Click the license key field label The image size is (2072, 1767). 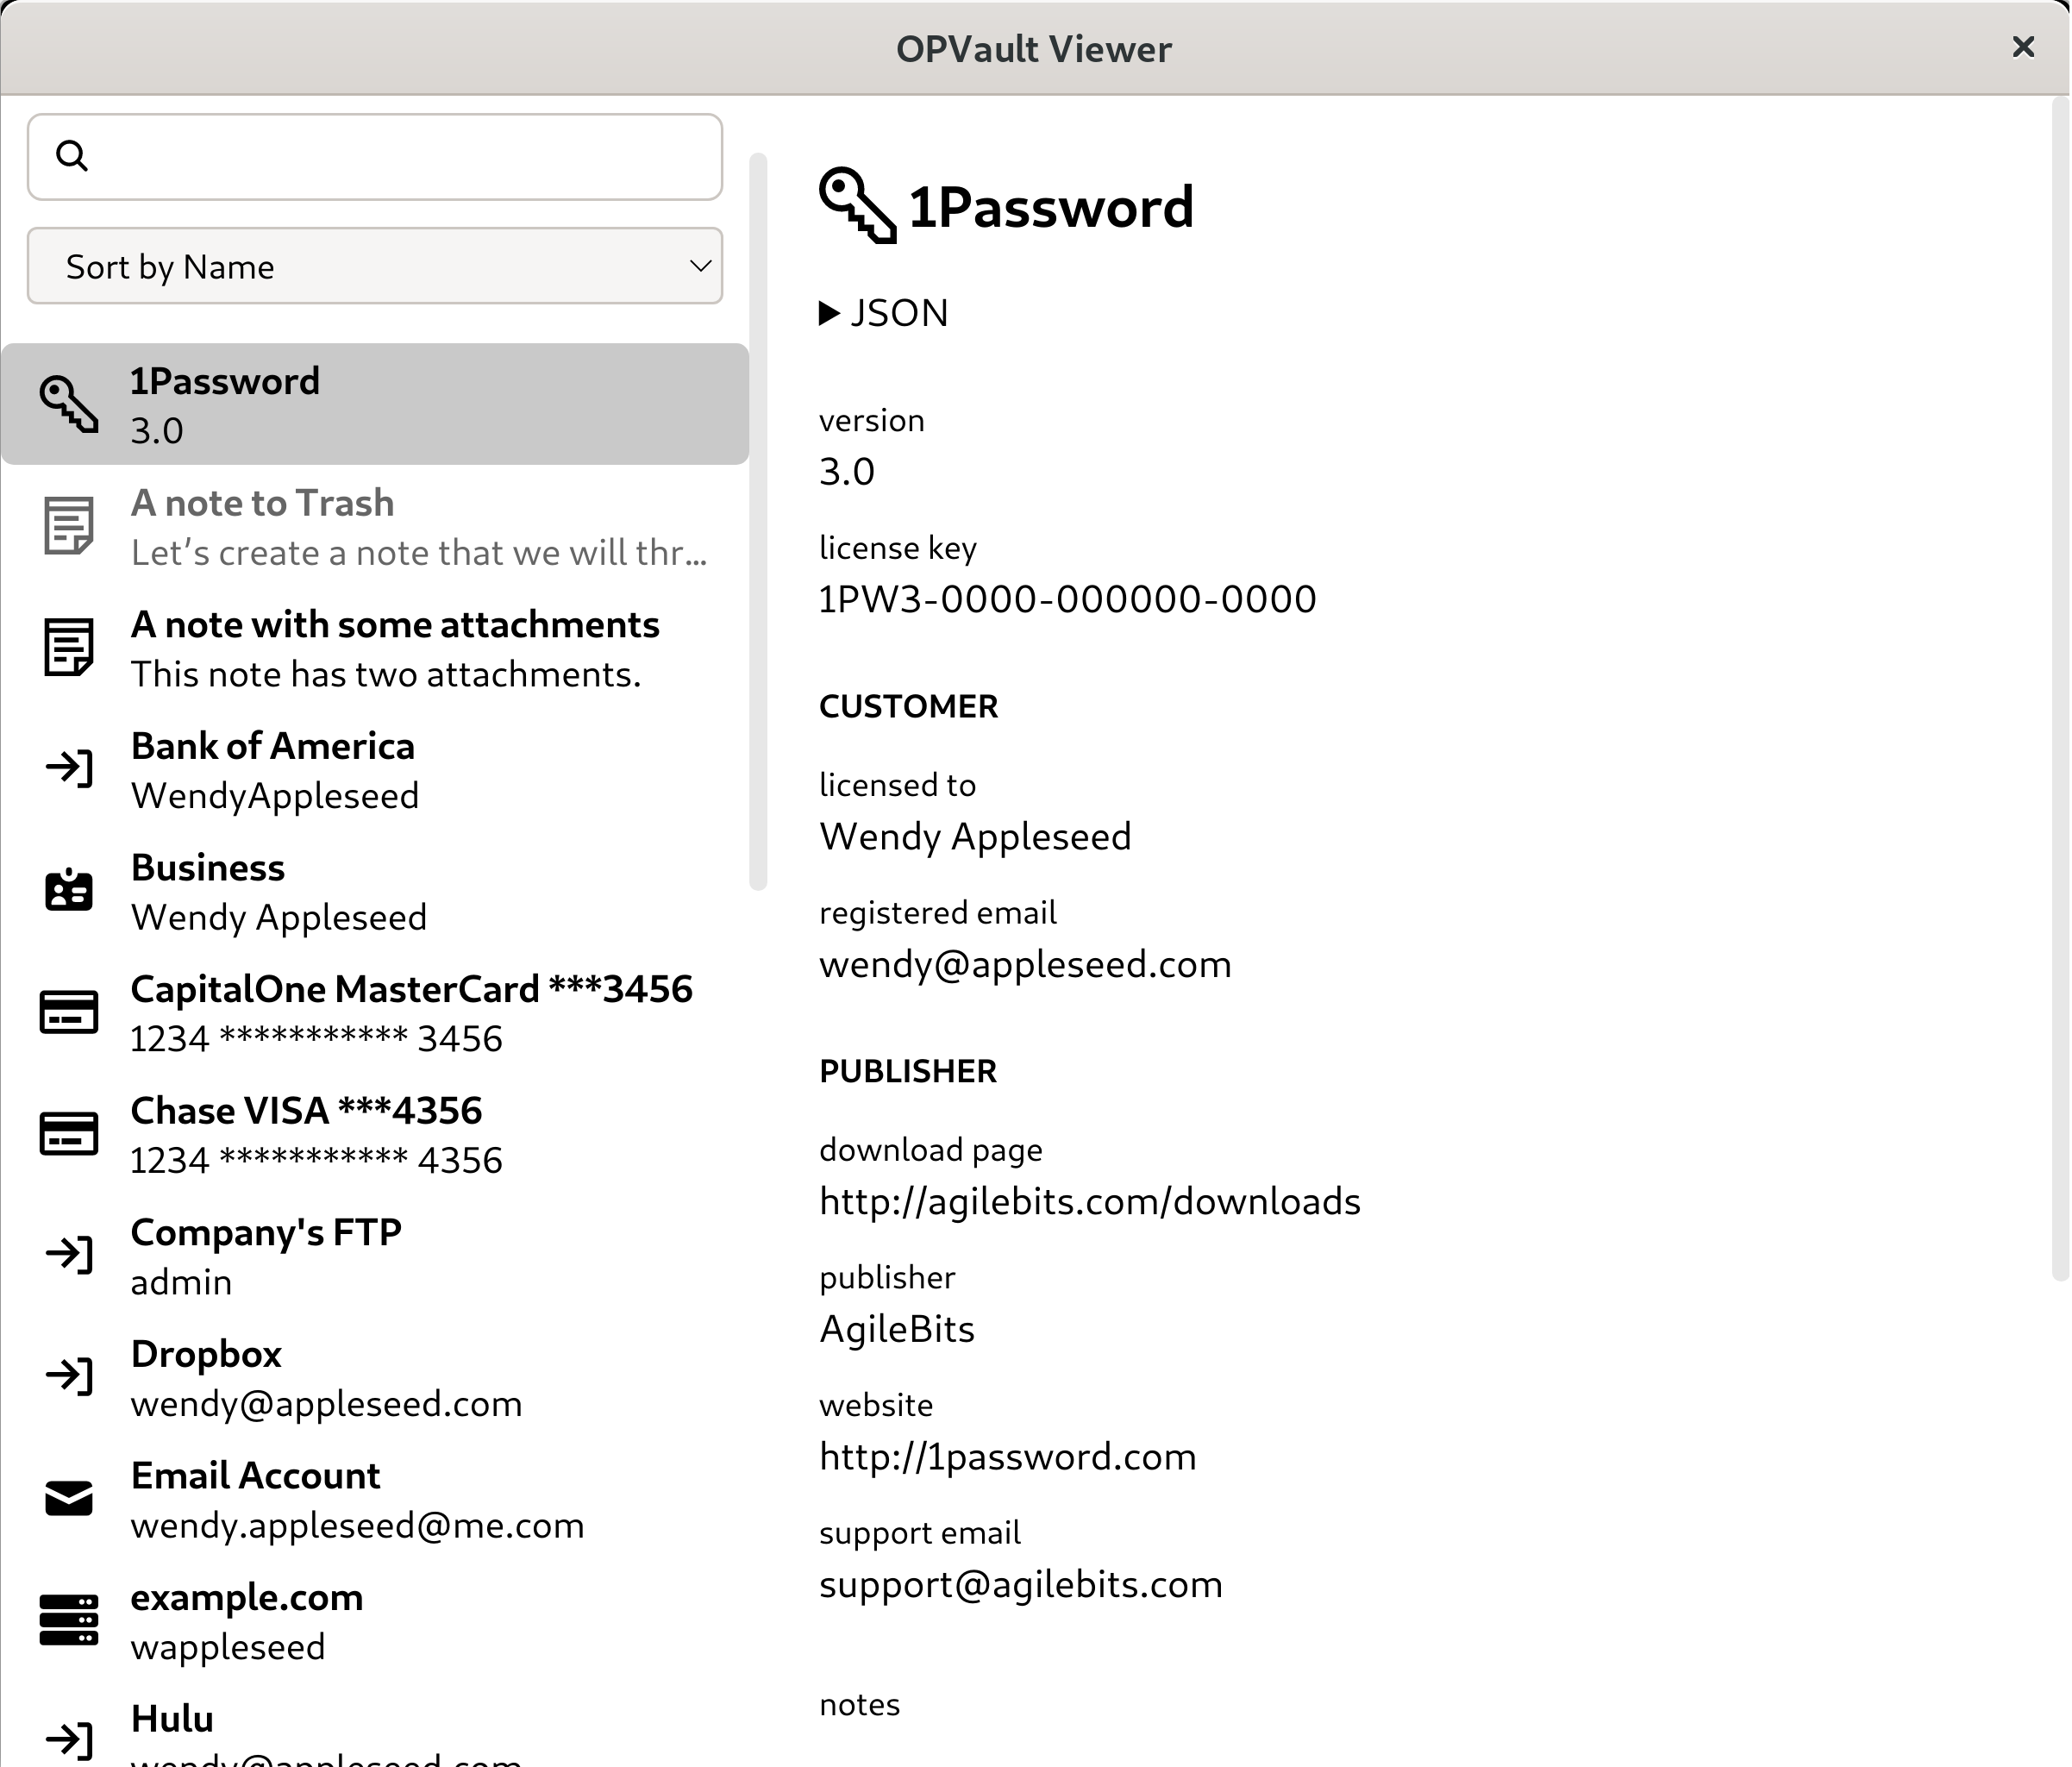click(x=898, y=549)
